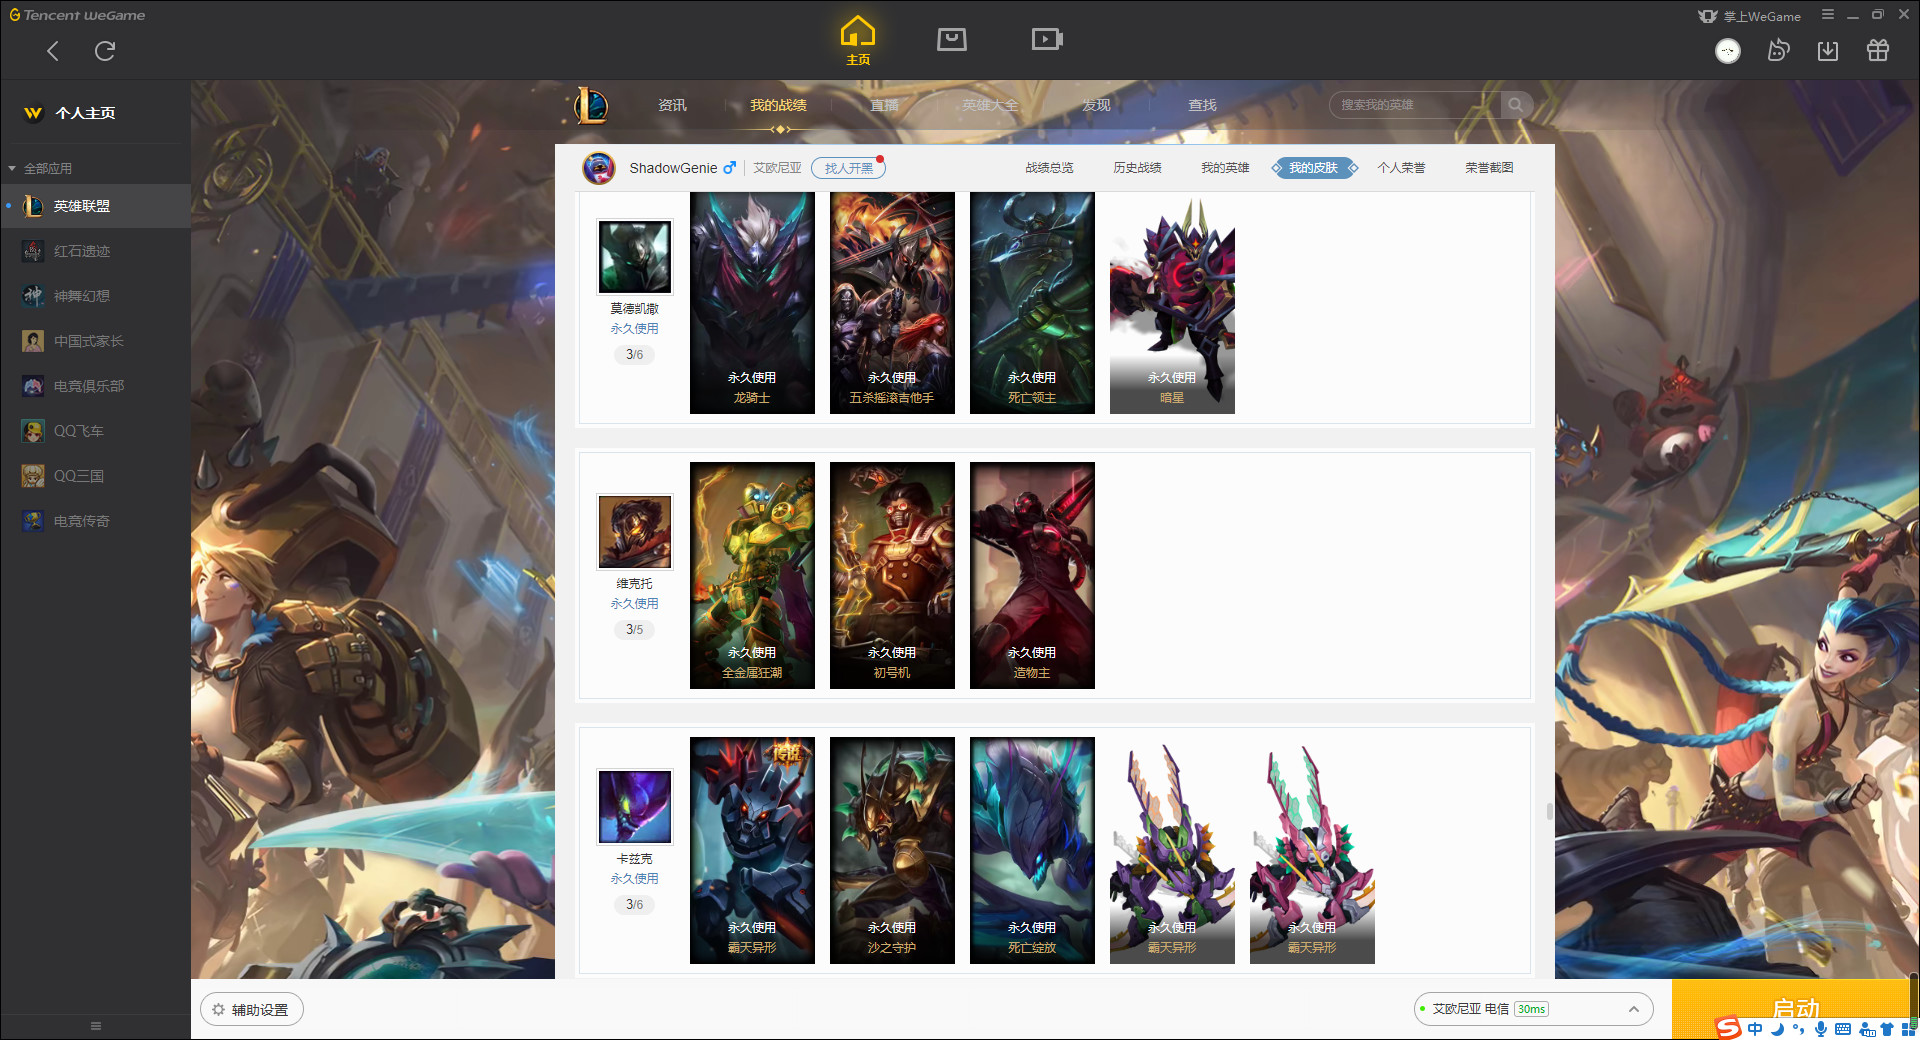
Task: Open the gift box icon
Action: click(1878, 50)
